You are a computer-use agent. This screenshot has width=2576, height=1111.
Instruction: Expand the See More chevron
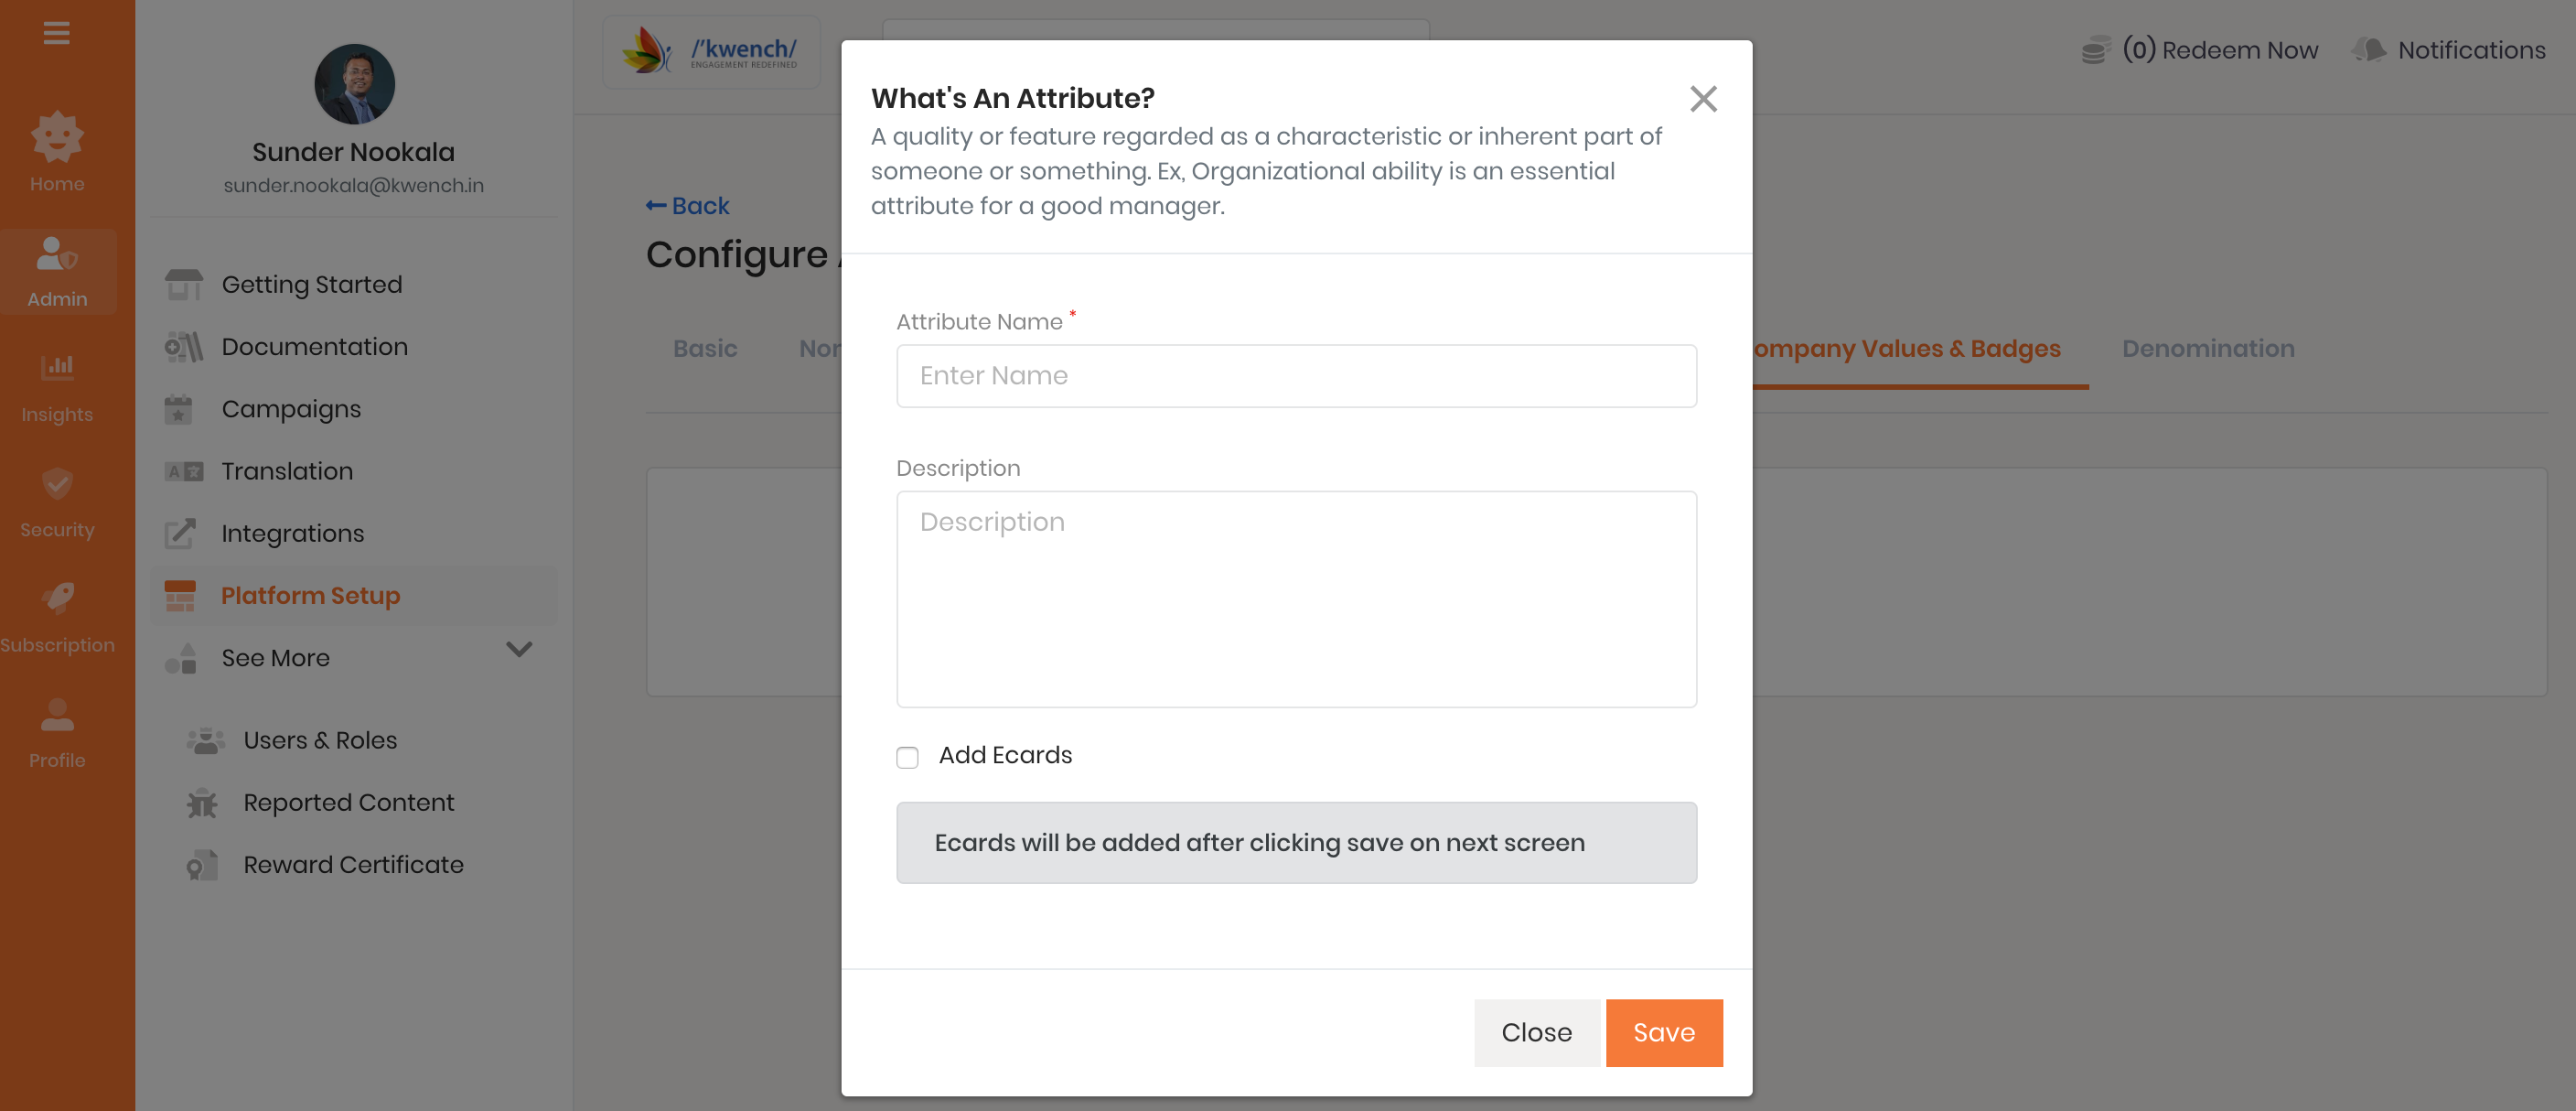point(519,649)
